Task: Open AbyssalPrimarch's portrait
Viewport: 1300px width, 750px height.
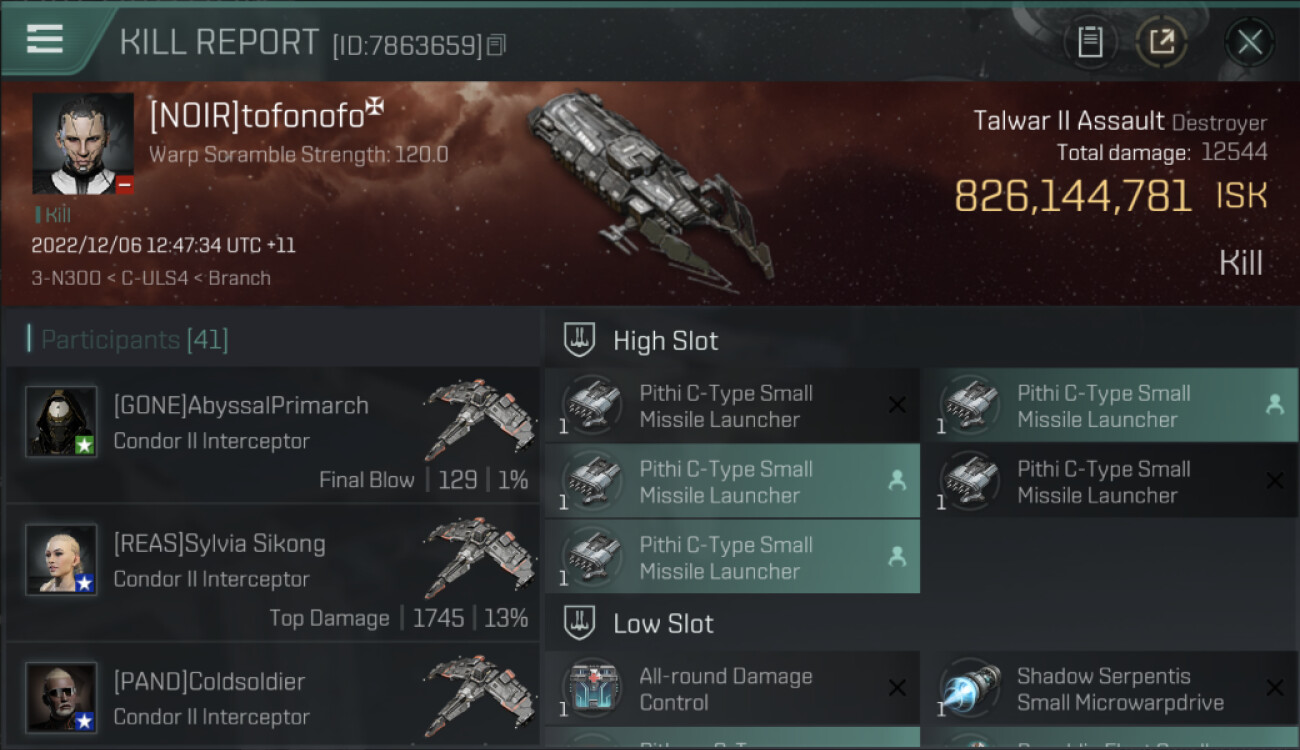Action: [61, 421]
